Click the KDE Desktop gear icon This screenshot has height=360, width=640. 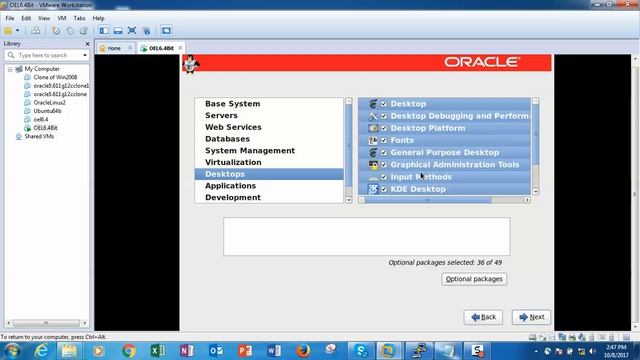coord(373,189)
